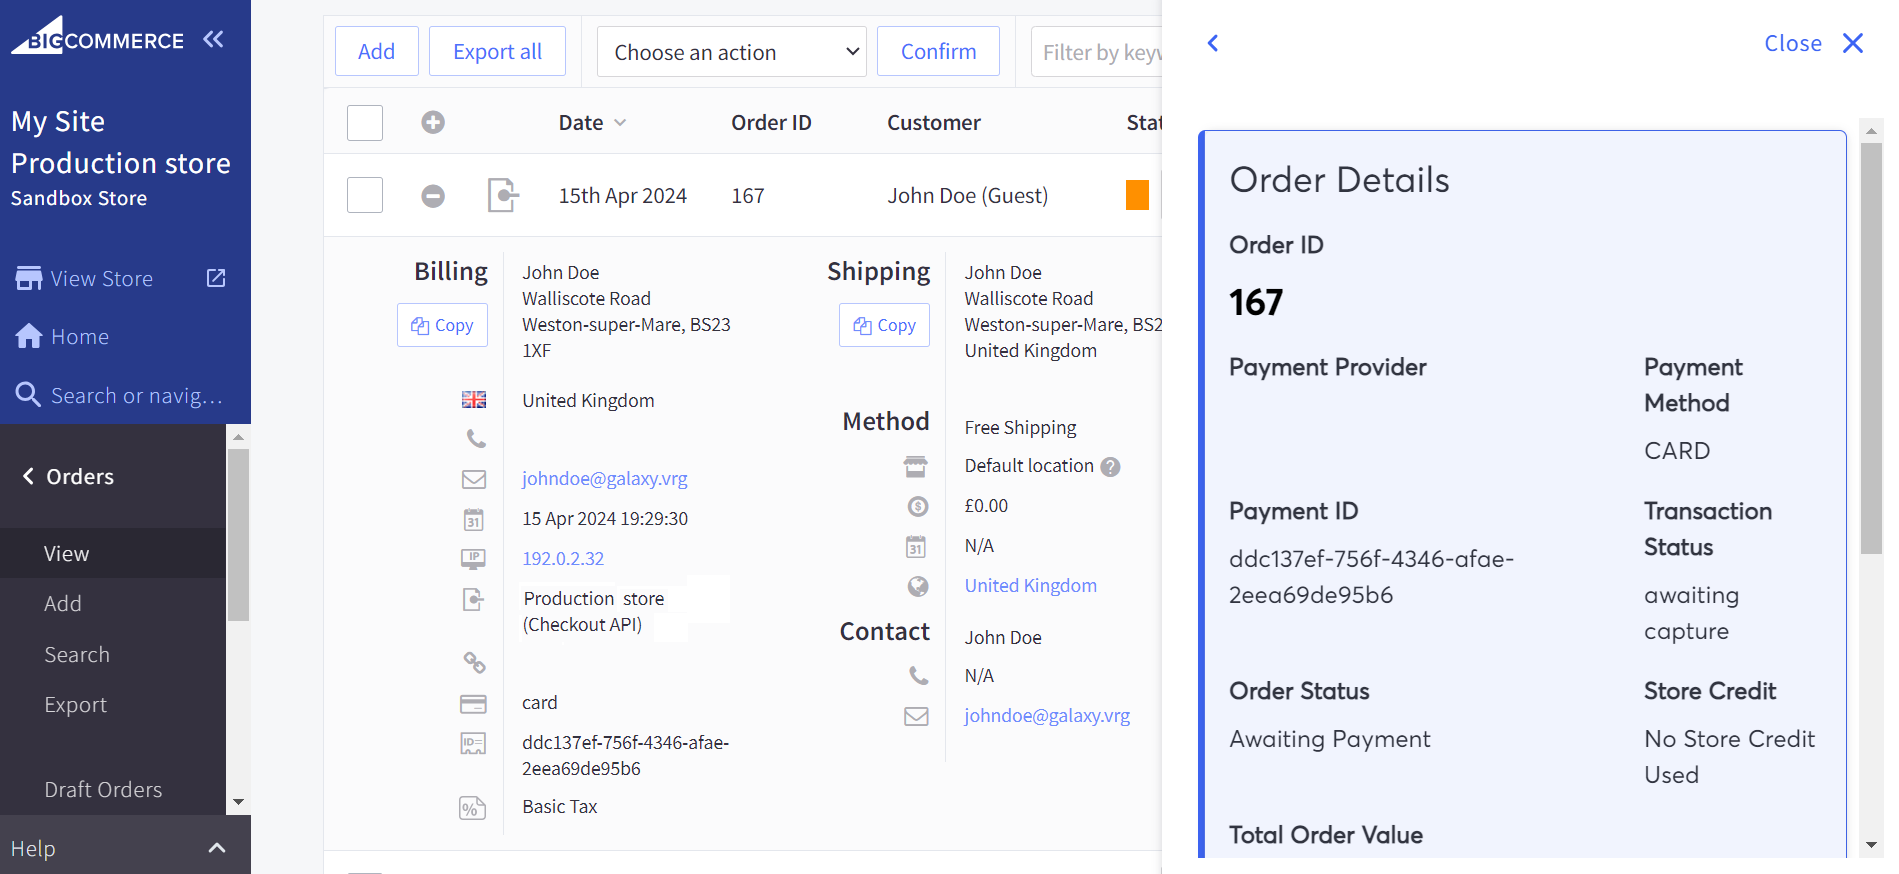This screenshot has height=874, width=1899.
Task: Click the order 167 action document icon
Action: (x=502, y=195)
